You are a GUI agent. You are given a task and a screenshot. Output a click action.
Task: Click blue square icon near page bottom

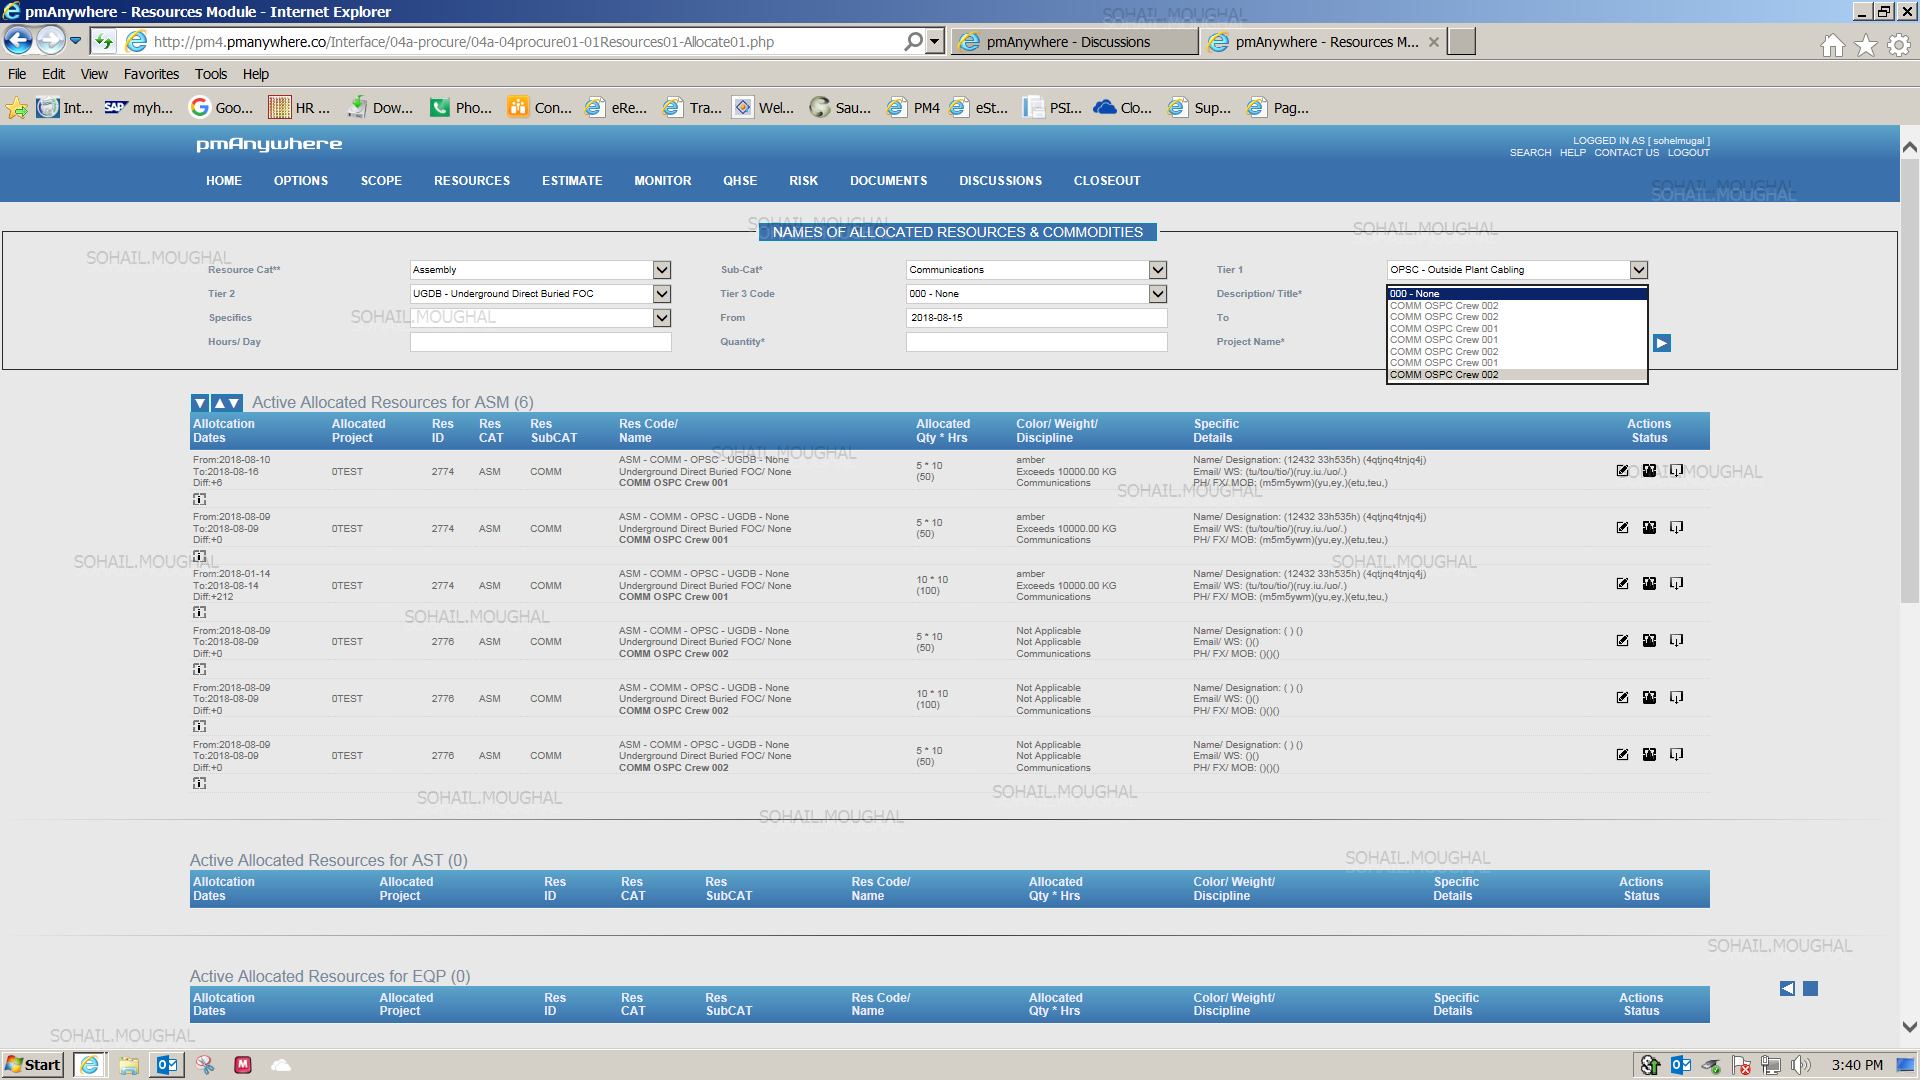(1810, 989)
